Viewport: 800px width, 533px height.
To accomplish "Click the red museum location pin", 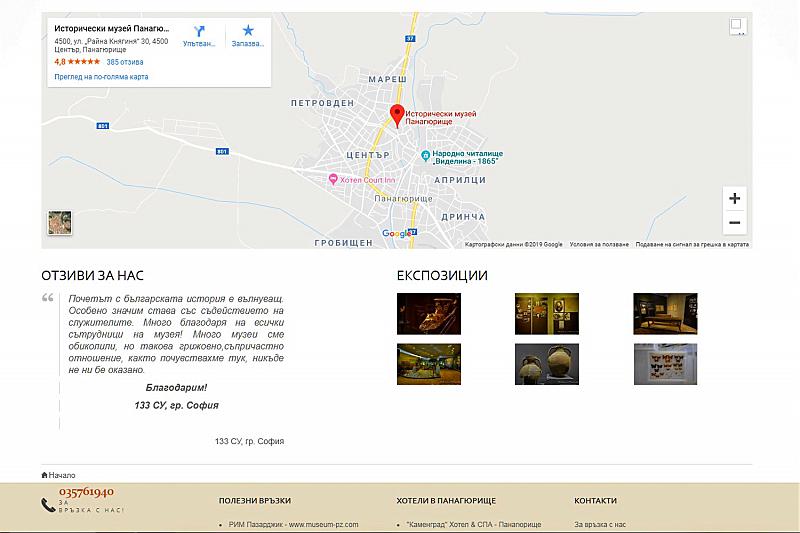I will (x=396, y=115).
